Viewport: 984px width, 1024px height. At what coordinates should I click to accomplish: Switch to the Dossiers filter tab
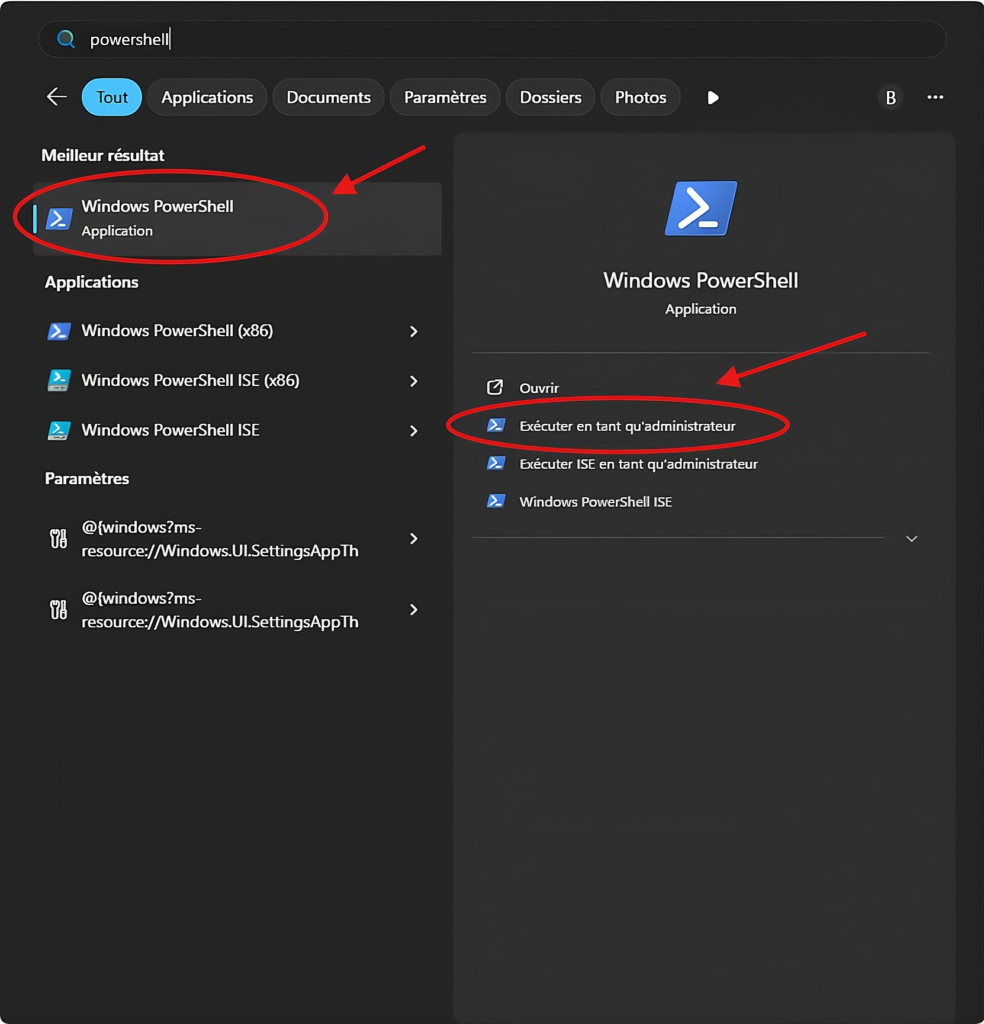550,97
